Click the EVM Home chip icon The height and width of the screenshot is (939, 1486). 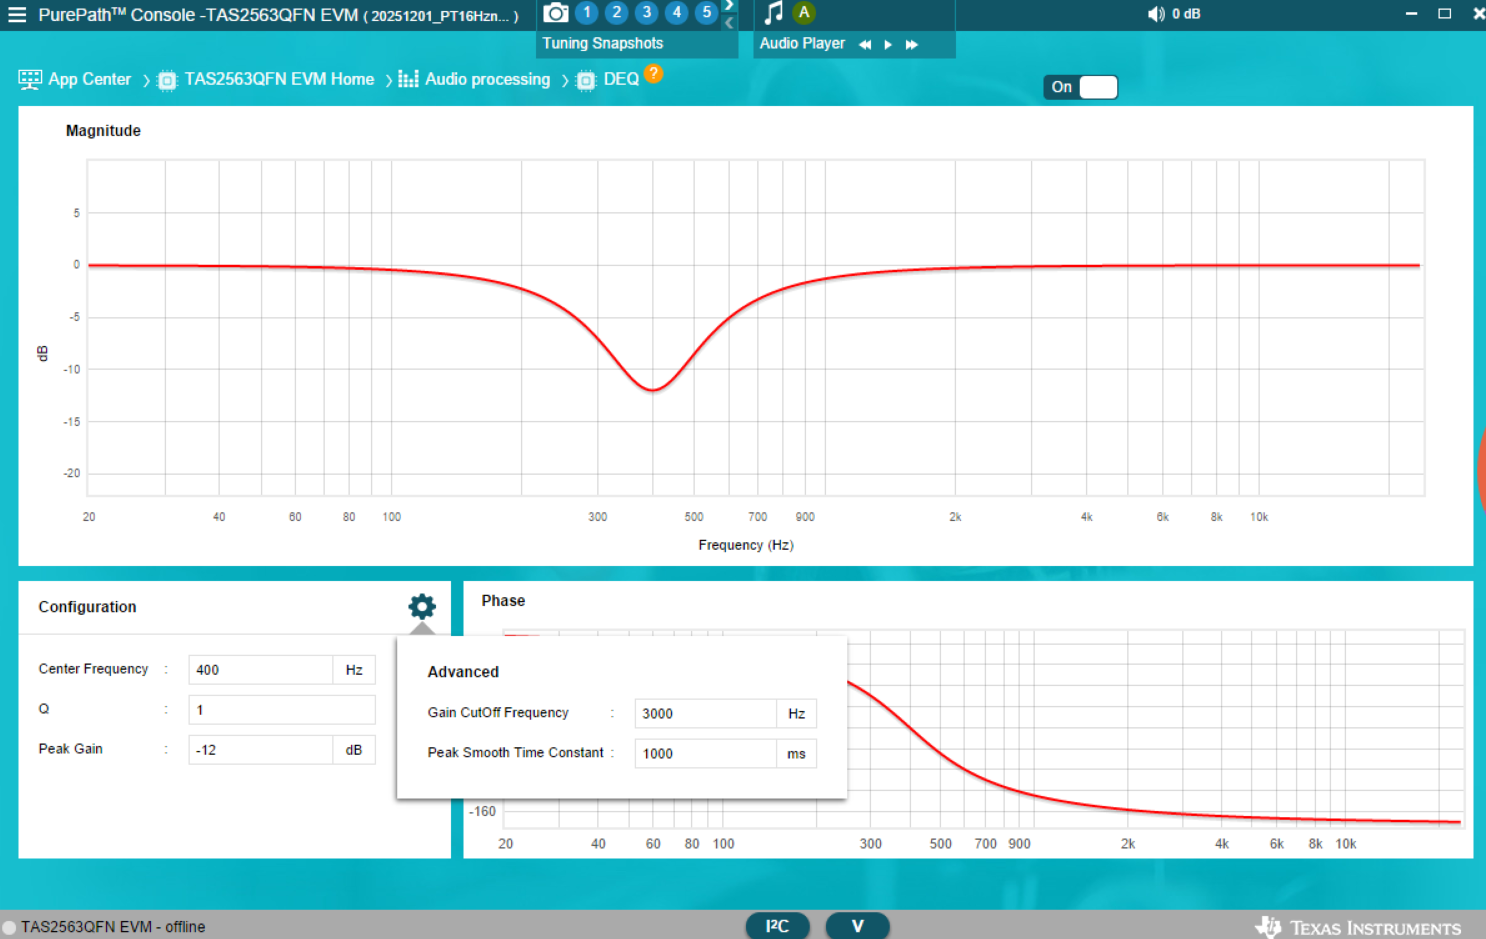click(x=167, y=81)
